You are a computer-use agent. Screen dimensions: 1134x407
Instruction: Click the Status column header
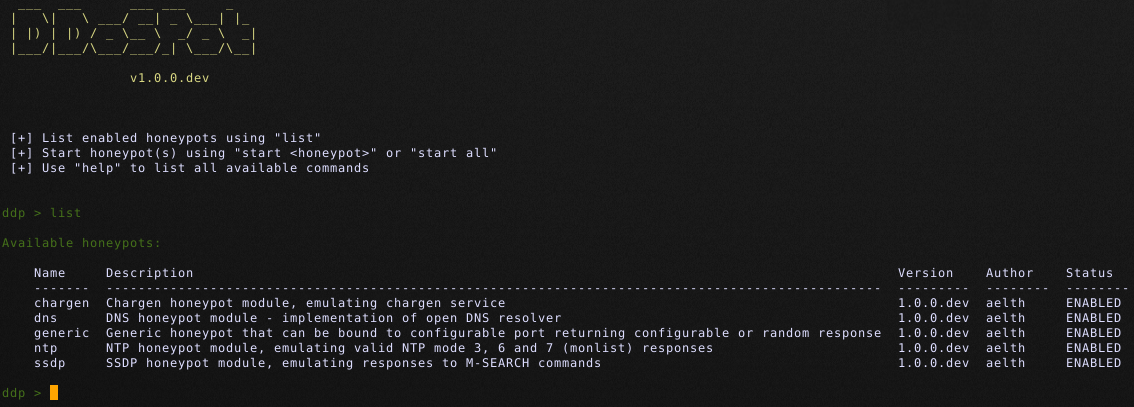coord(1089,273)
